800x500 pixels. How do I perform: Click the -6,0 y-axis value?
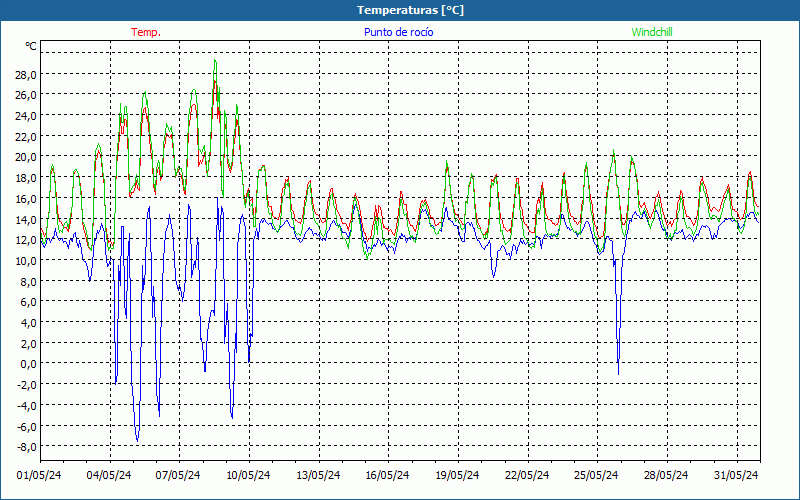click(27, 426)
